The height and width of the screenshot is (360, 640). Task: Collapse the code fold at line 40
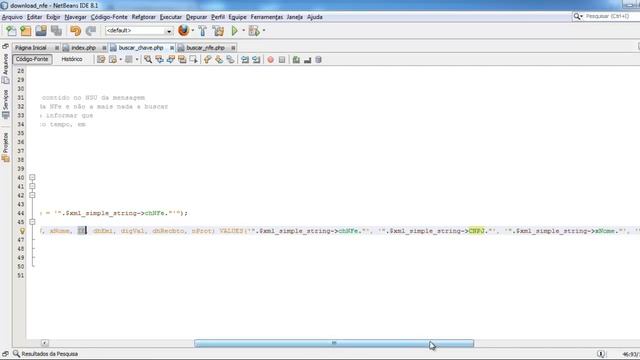[x=32, y=178]
